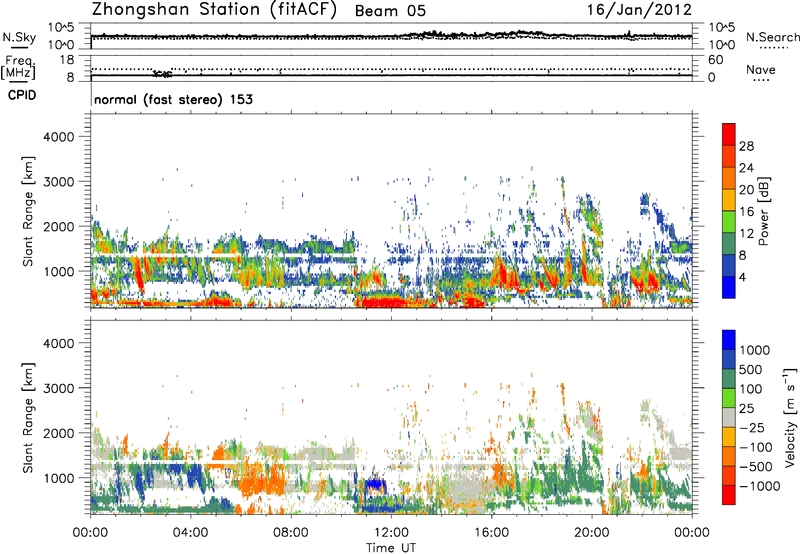
Task: Click '1000' tick on velocity panel y-axis
Action: coord(59,478)
